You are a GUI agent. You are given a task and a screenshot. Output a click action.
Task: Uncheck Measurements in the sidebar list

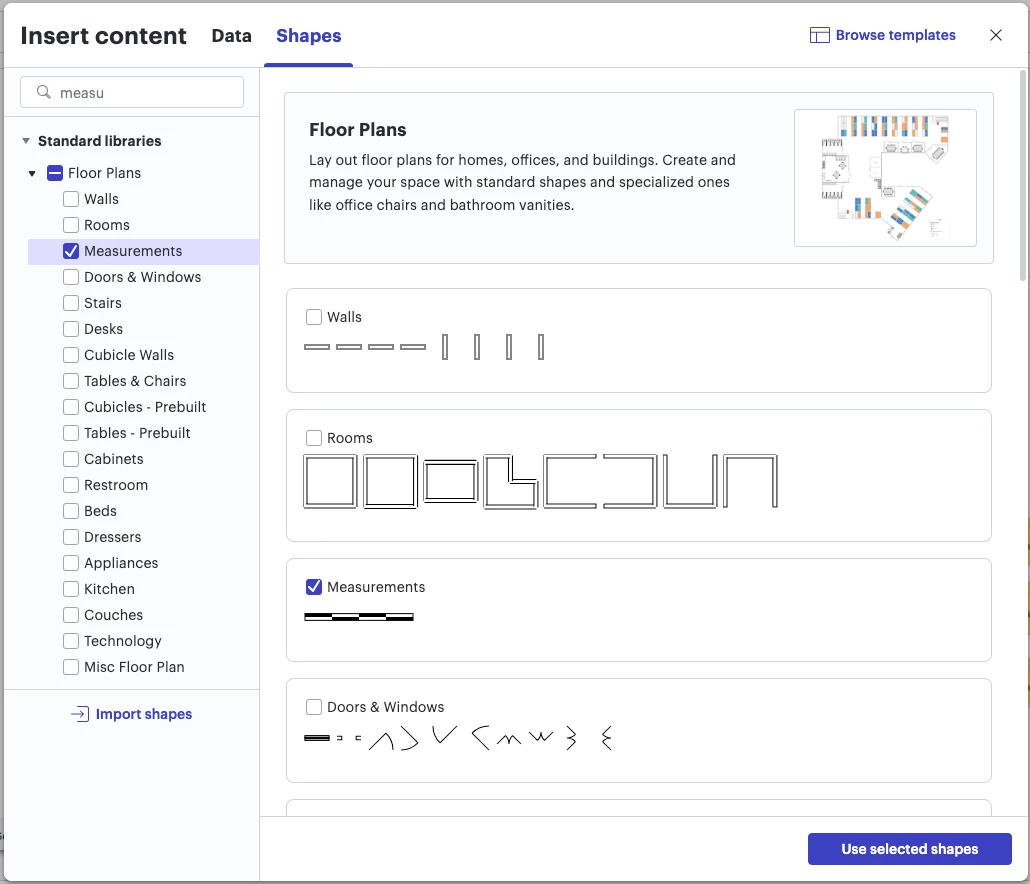(x=71, y=251)
